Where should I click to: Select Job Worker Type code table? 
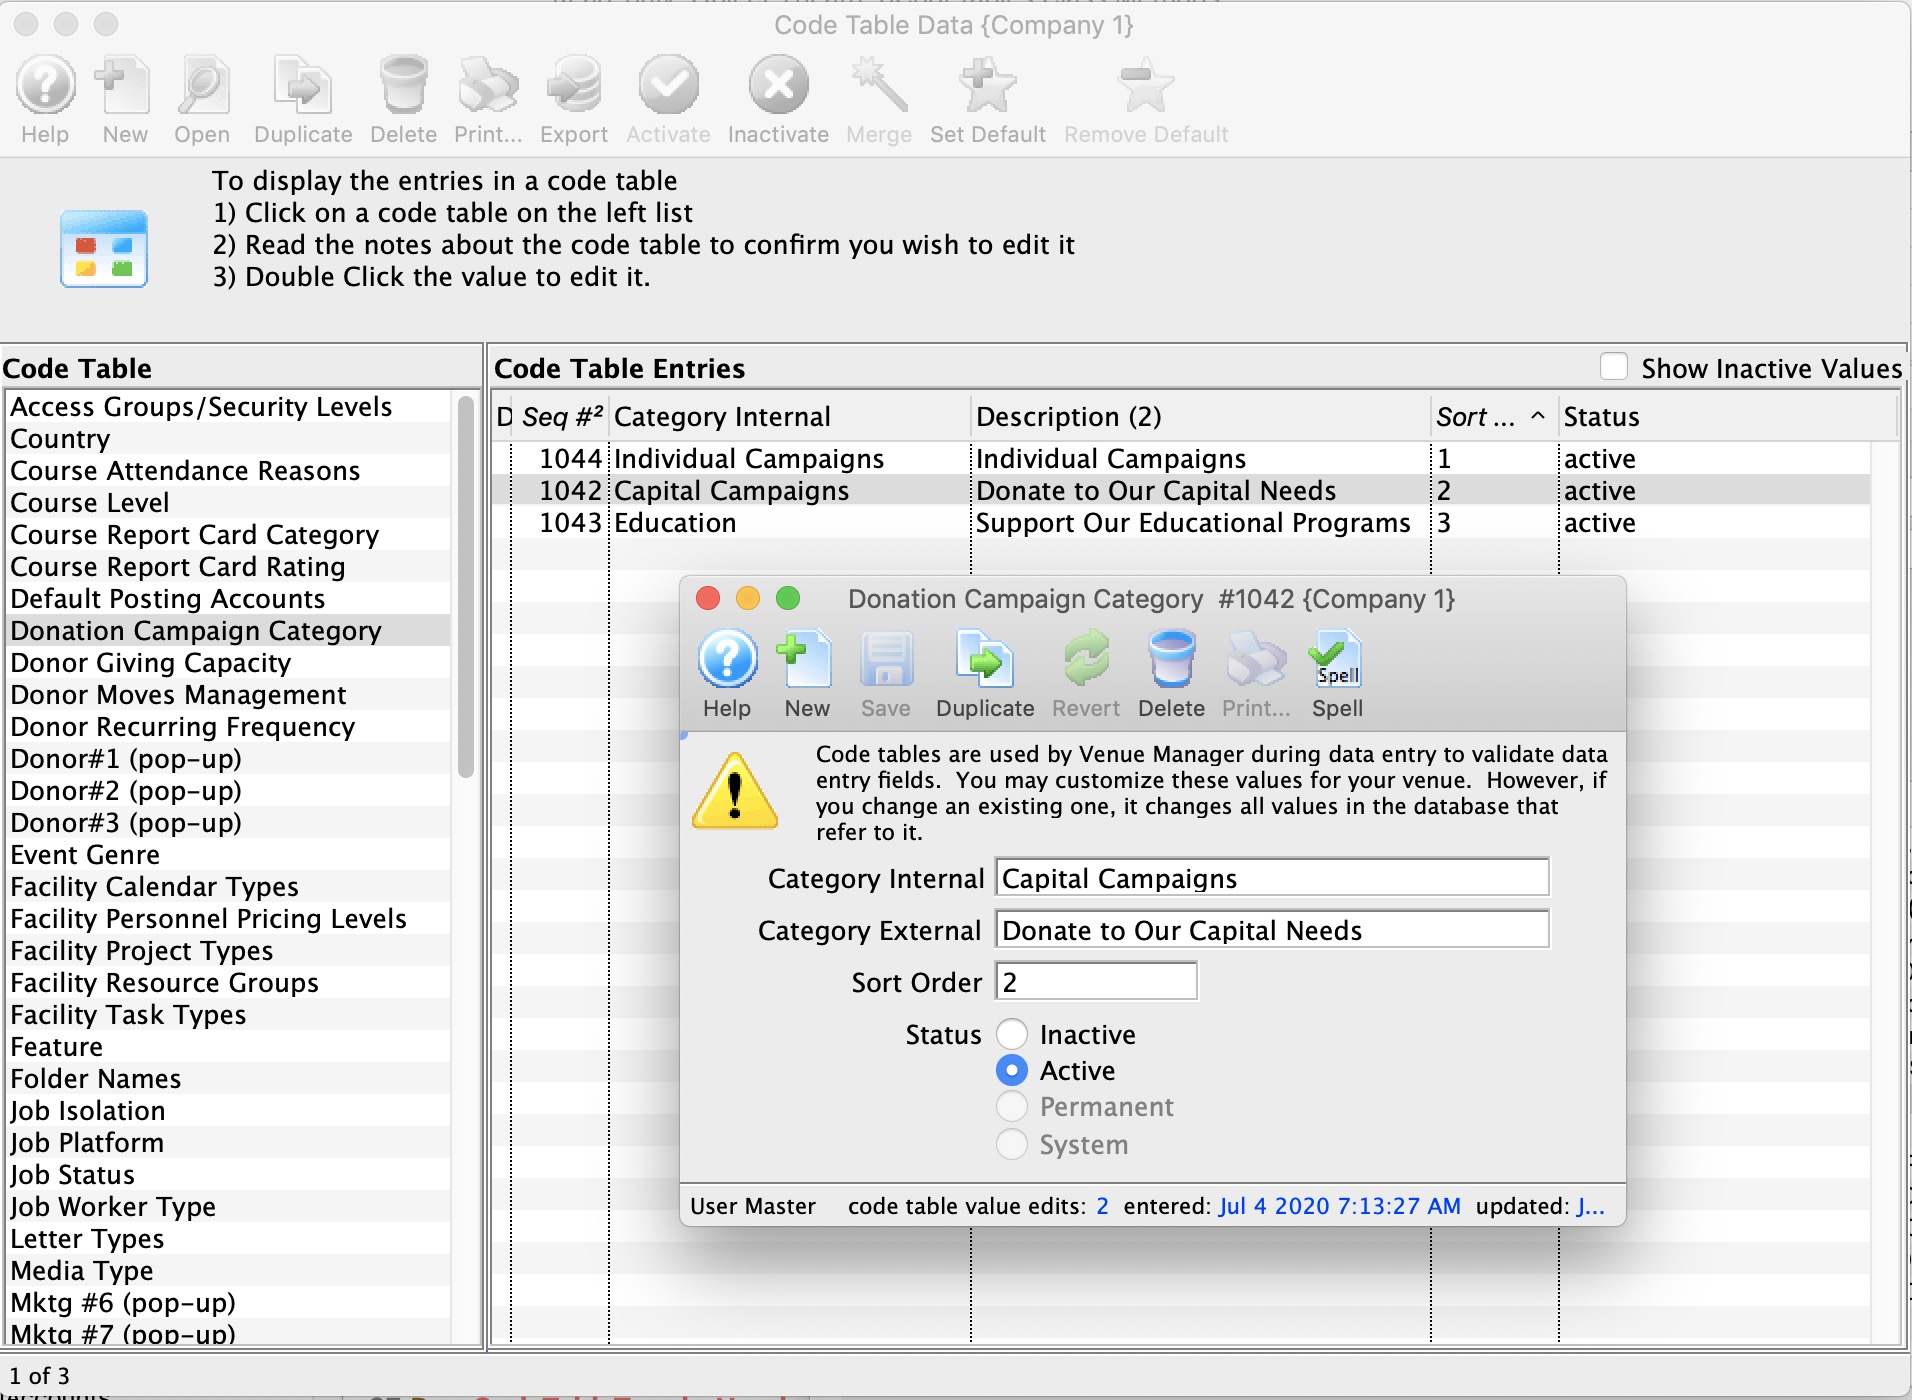point(228,1207)
